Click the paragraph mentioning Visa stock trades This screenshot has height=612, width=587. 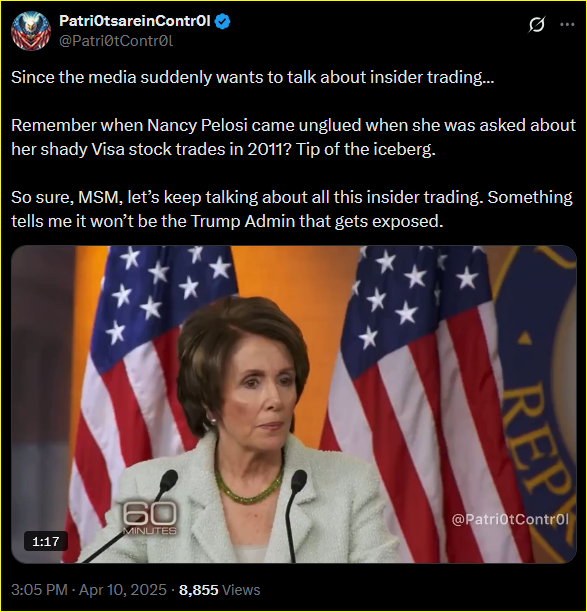pyautogui.click(x=294, y=137)
